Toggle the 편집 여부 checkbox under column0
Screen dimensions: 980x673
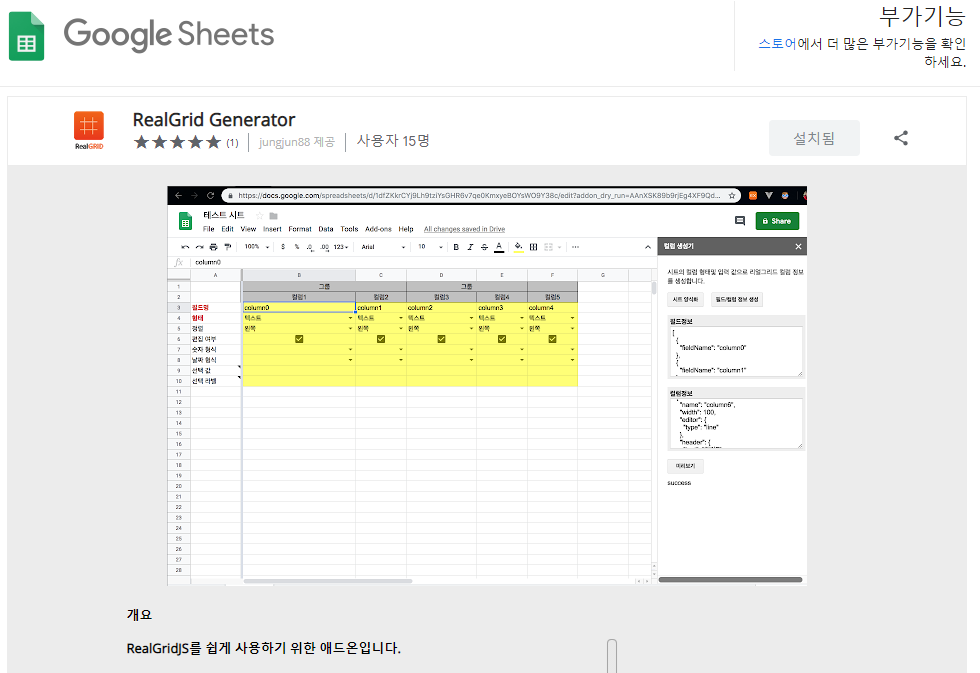[x=299, y=339]
